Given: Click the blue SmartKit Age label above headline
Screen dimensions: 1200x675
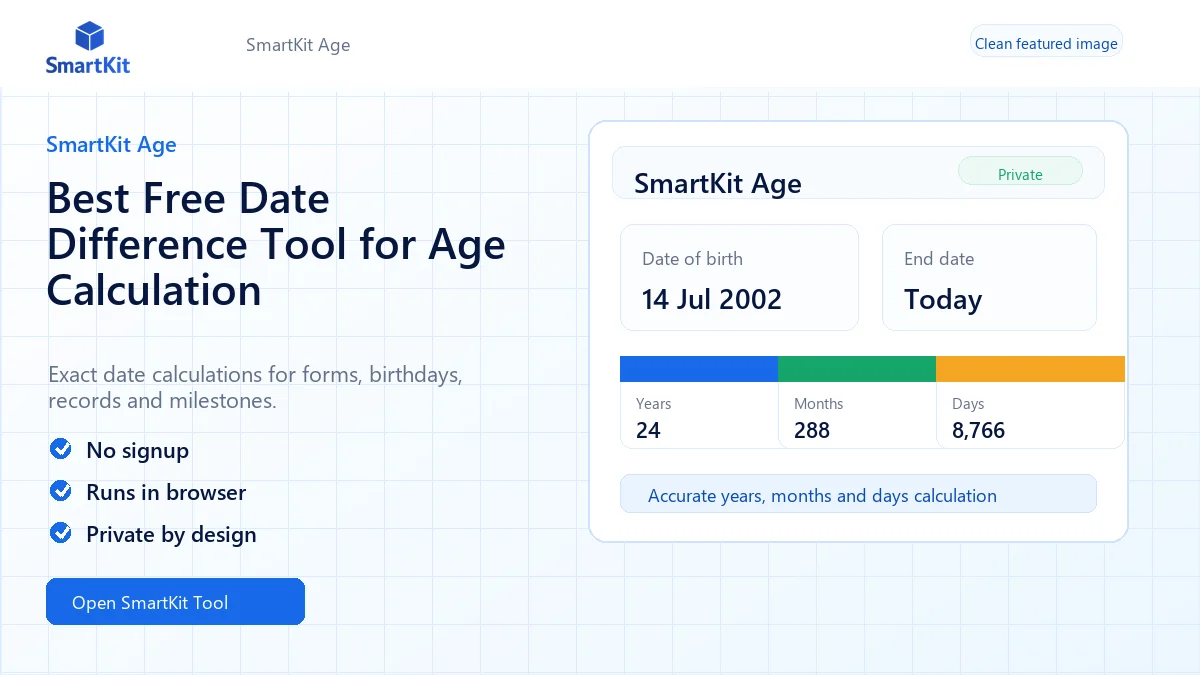Looking at the screenshot, I should (111, 145).
